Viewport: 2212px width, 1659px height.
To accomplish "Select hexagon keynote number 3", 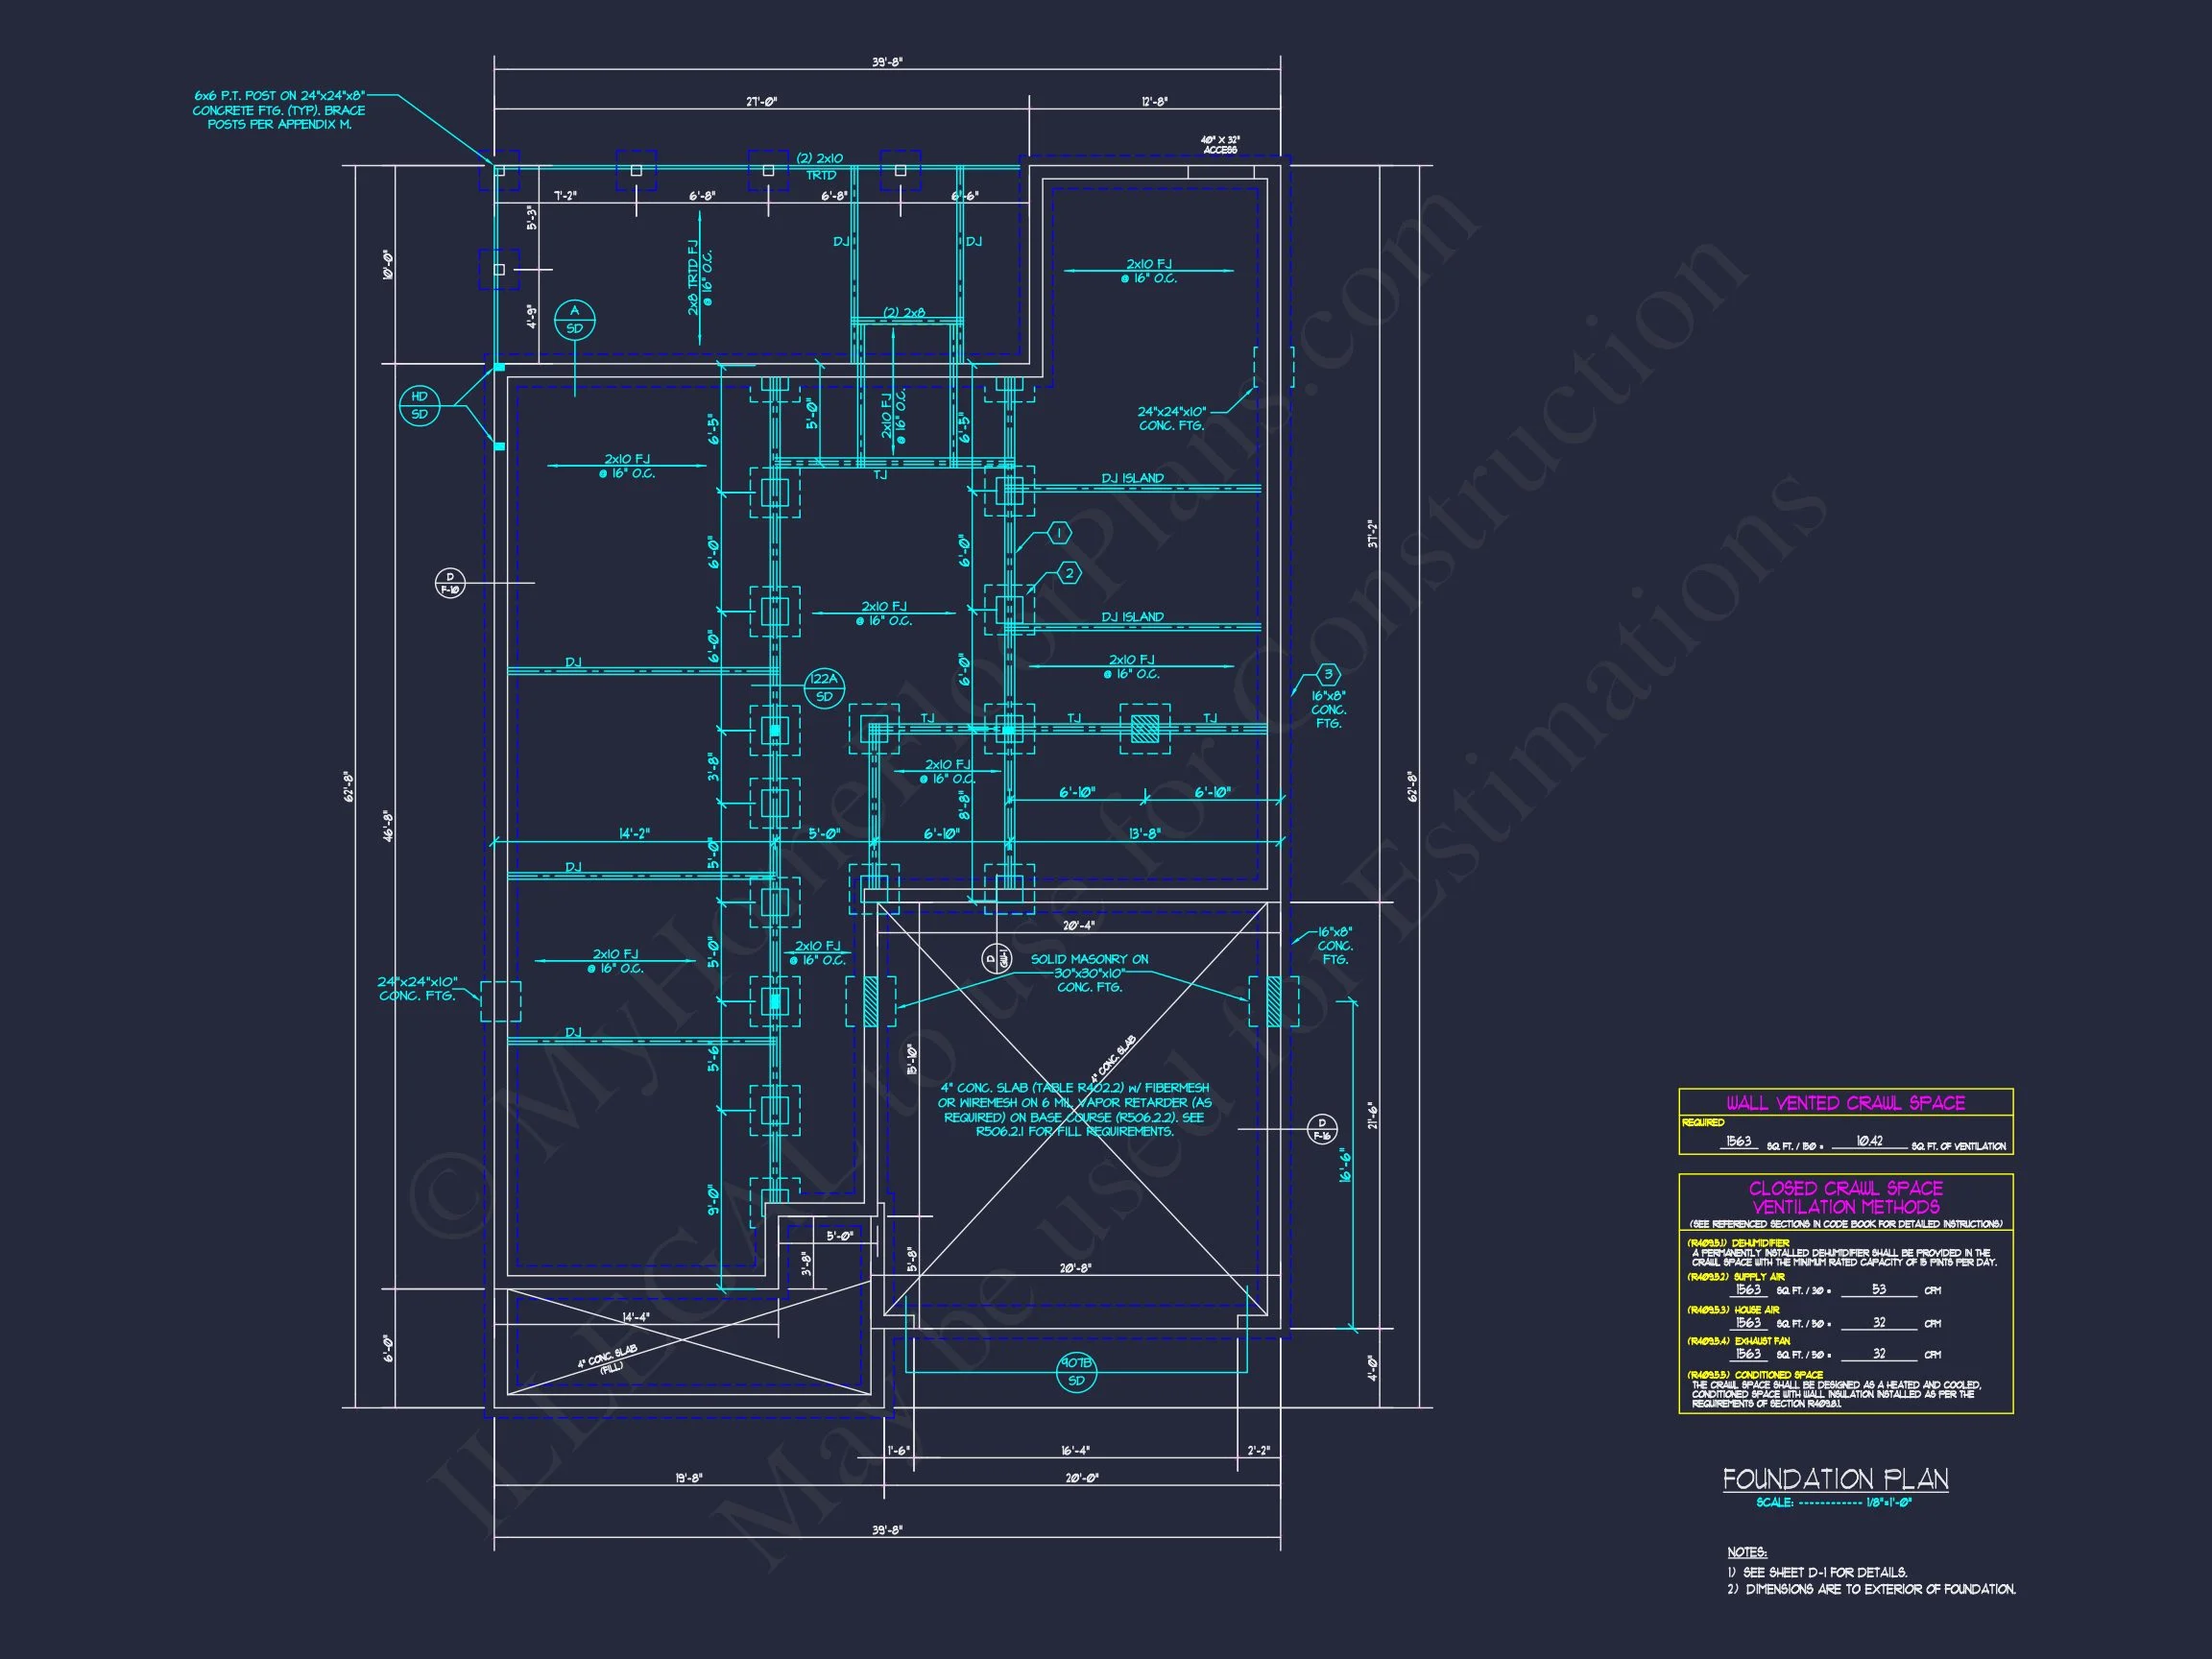I will click(1327, 674).
